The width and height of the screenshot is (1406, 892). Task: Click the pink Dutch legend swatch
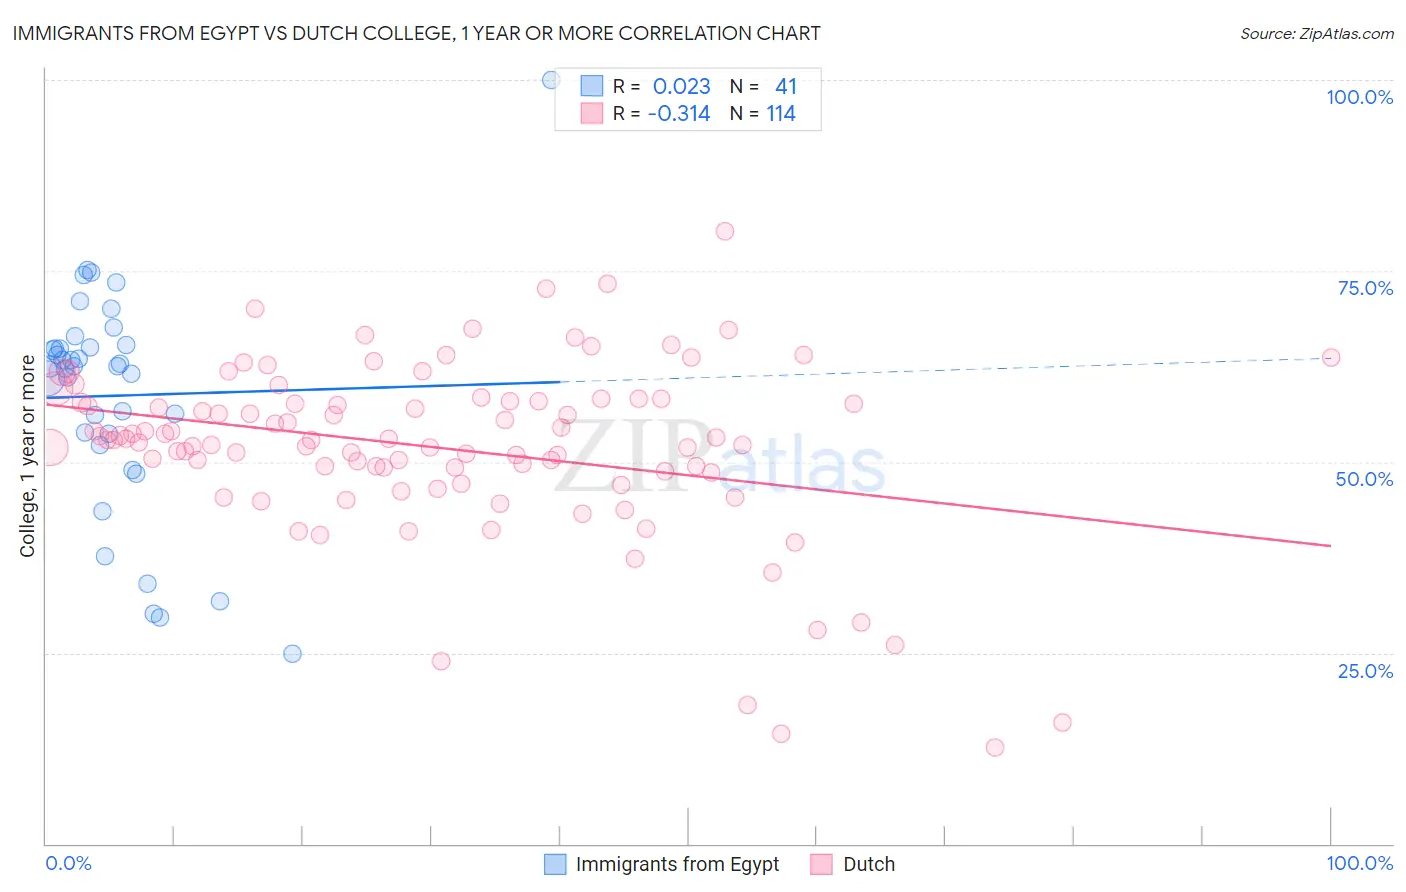pos(822,864)
